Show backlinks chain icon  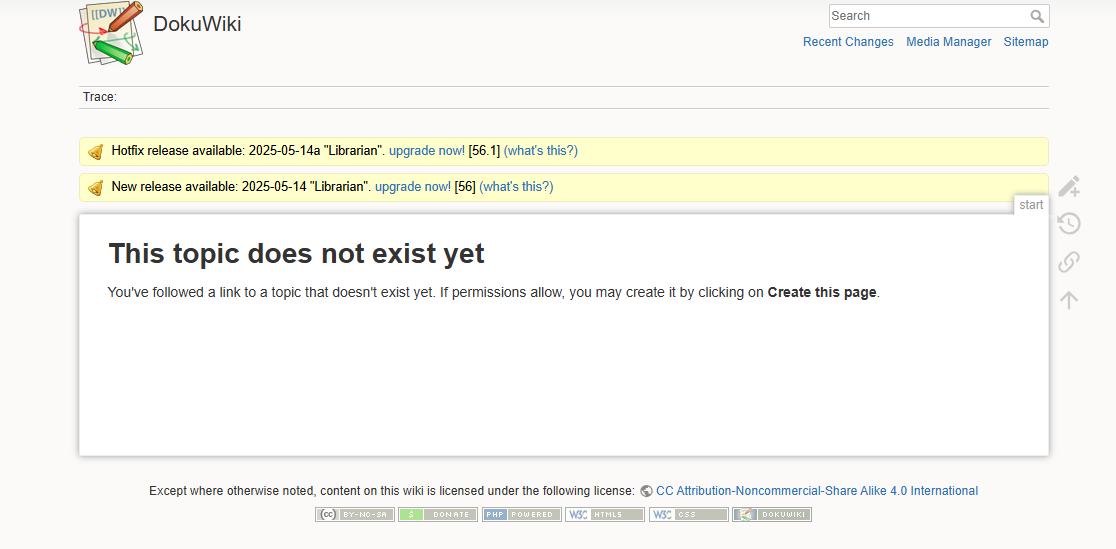[1069, 262]
